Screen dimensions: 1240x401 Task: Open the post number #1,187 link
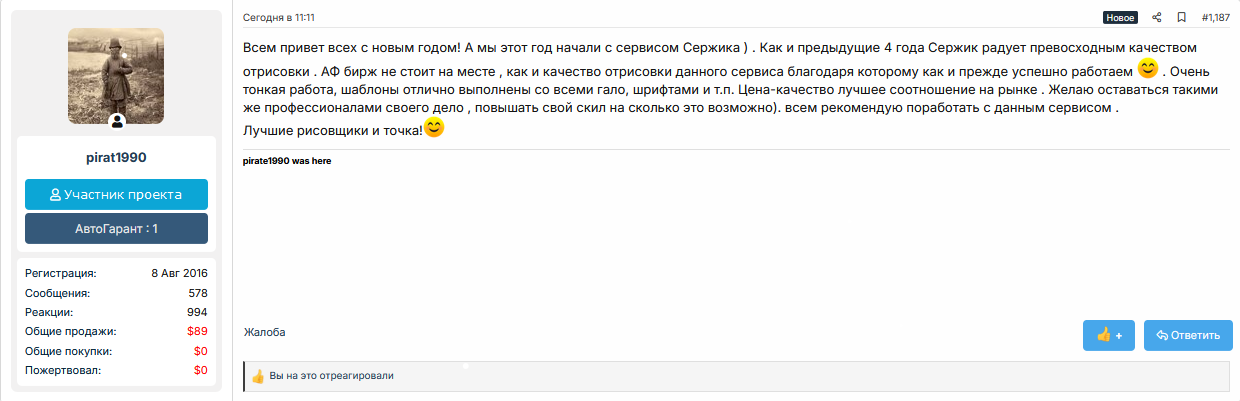(x=1215, y=17)
